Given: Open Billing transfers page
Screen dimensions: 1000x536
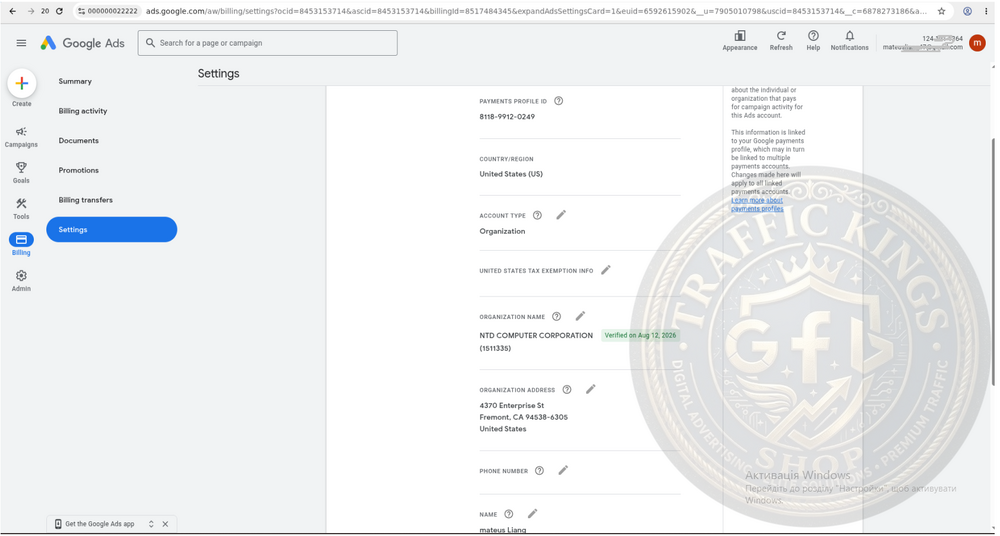Looking at the screenshot, I should [85, 200].
